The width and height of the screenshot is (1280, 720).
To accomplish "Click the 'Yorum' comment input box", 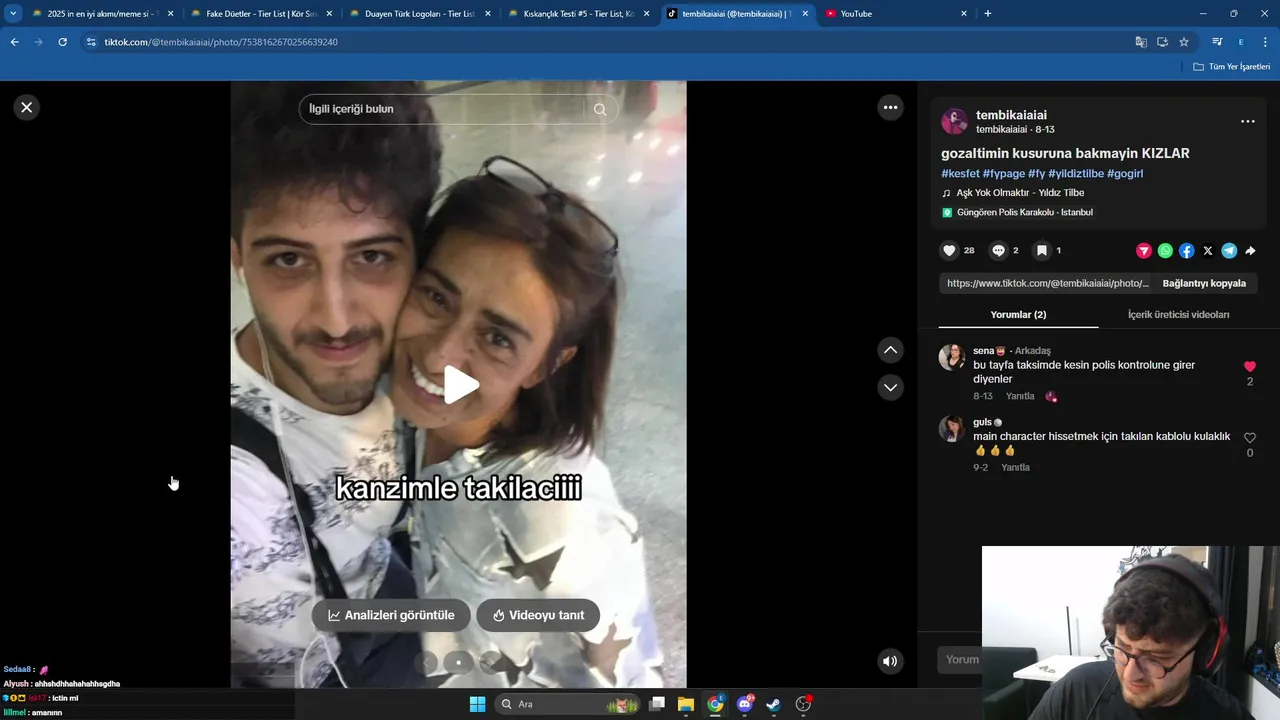I will click(x=960, y=659).
